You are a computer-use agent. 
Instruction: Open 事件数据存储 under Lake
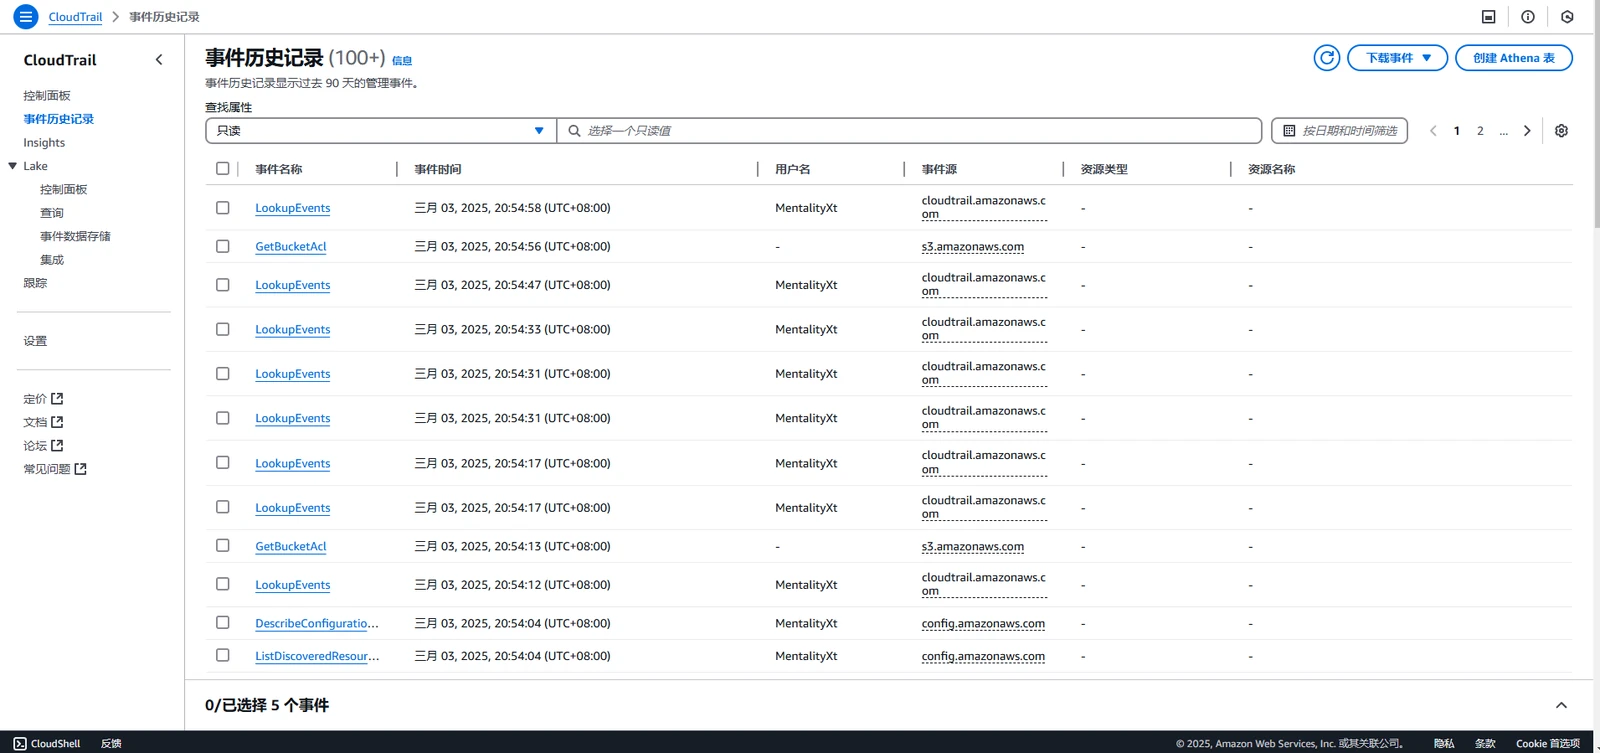(x=75, y=236)
